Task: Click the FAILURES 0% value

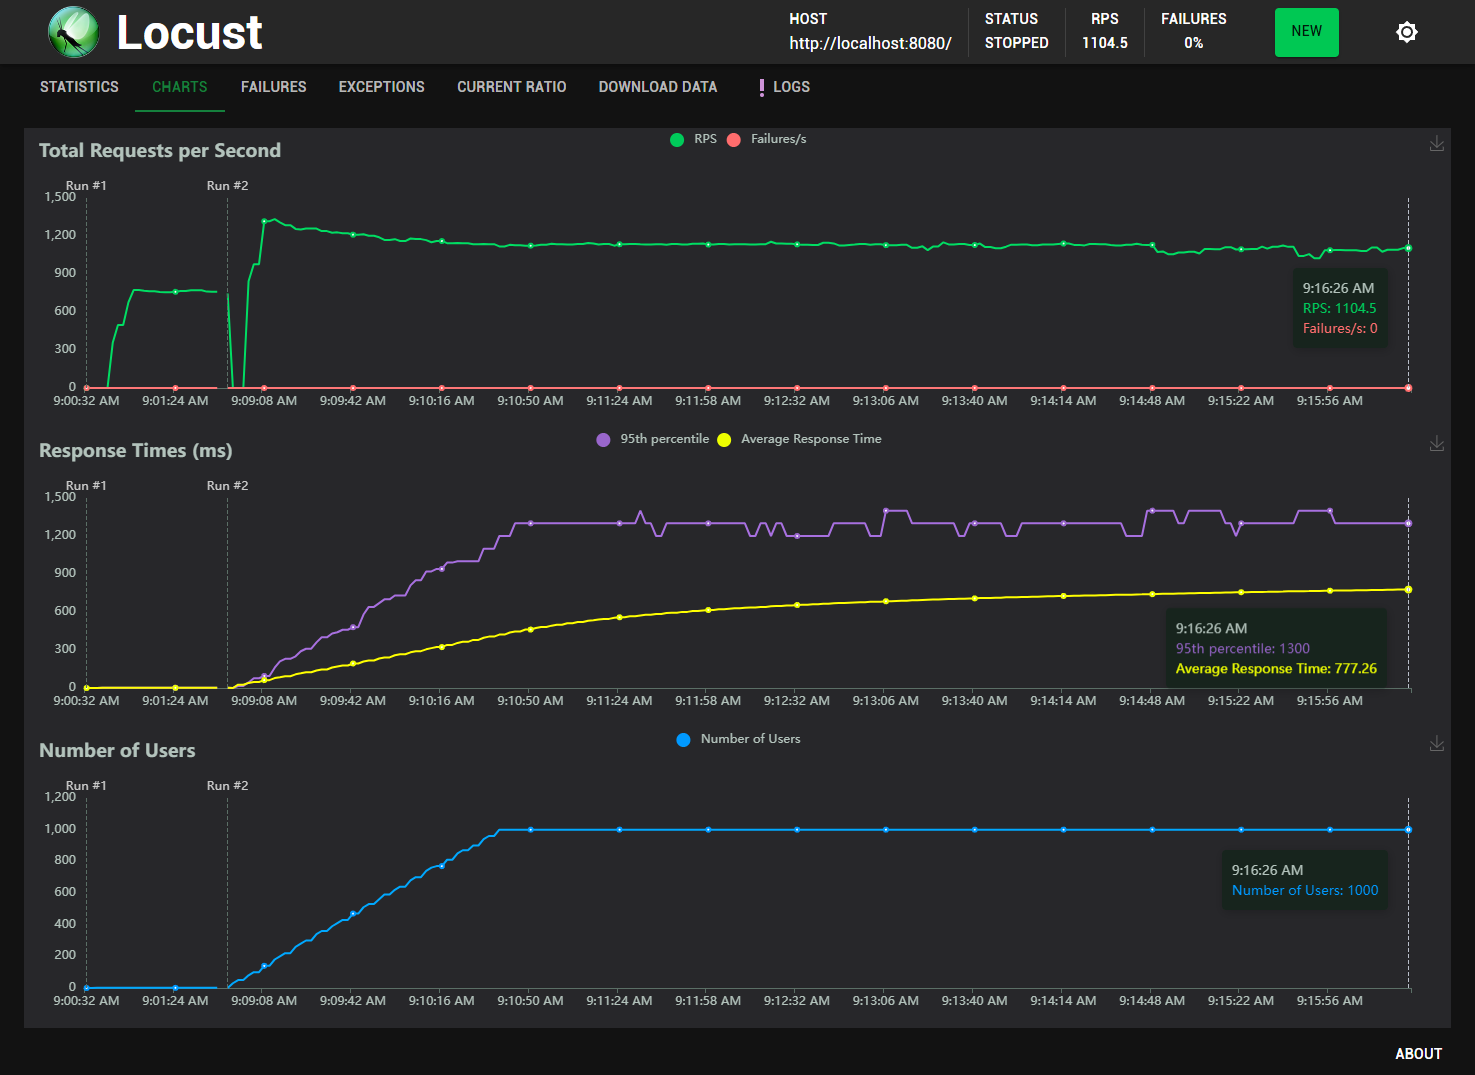Action: click(x=1193, y=43)
